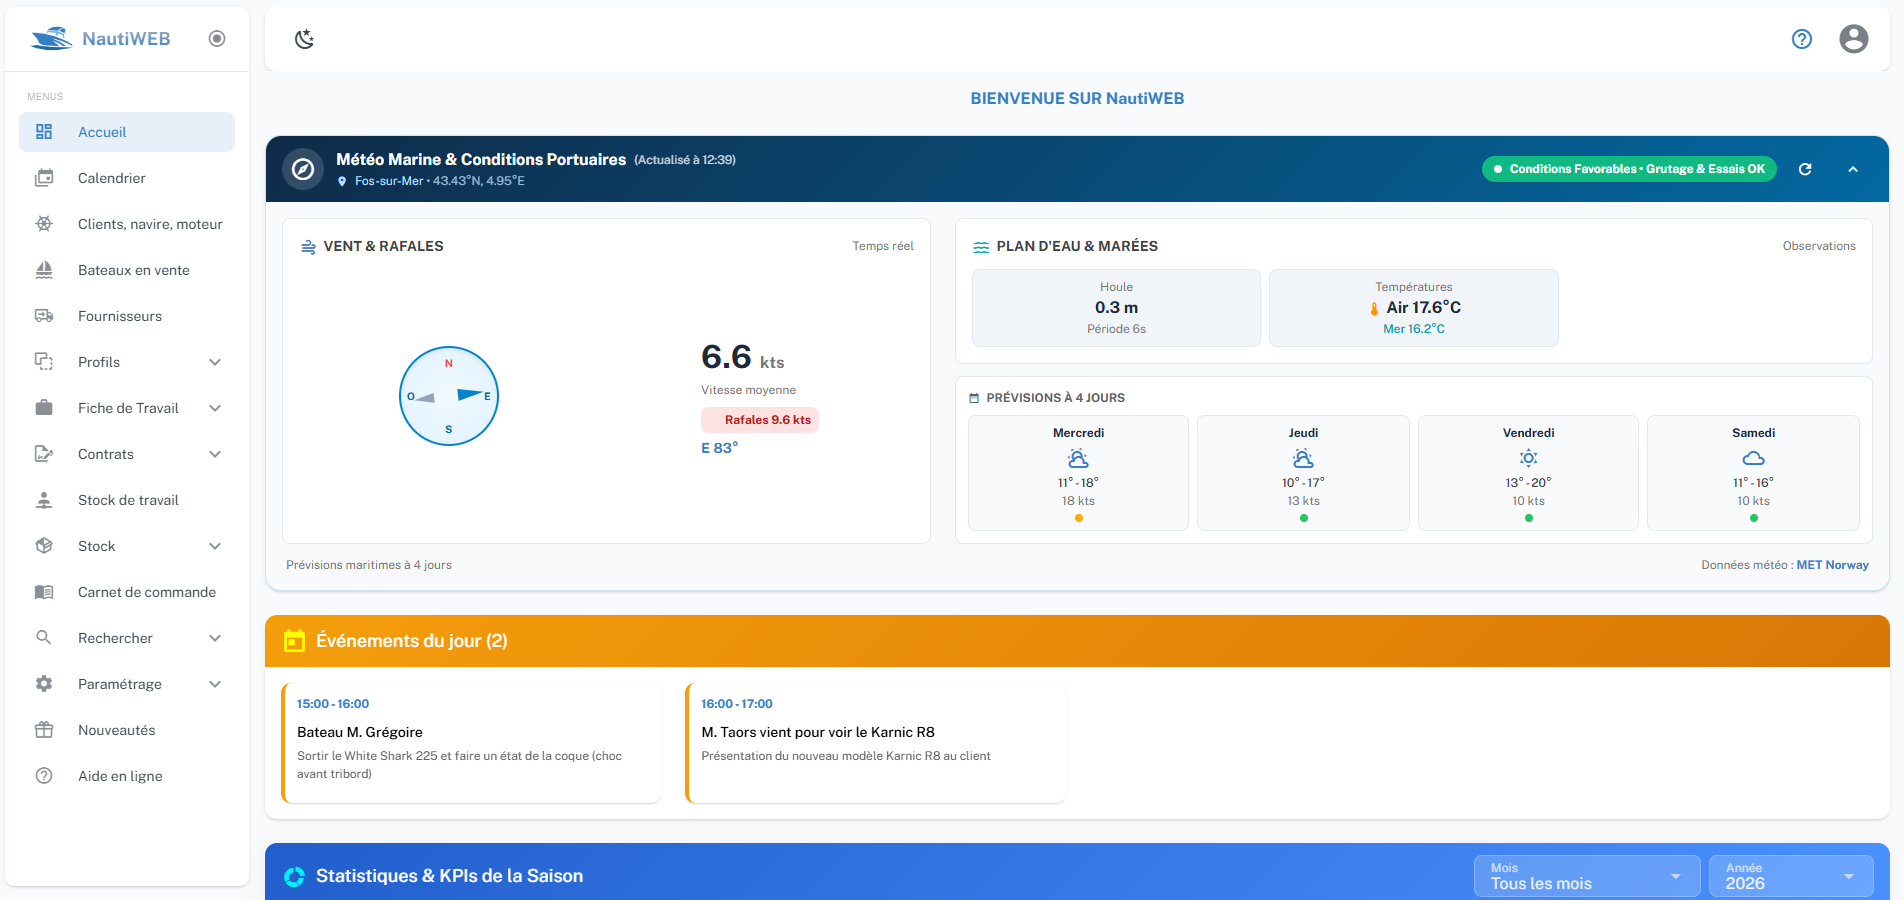The height and width of the screenshot is (900, 1904).
Task: Click Carnet de commande book icon
Action: (44, 592)
